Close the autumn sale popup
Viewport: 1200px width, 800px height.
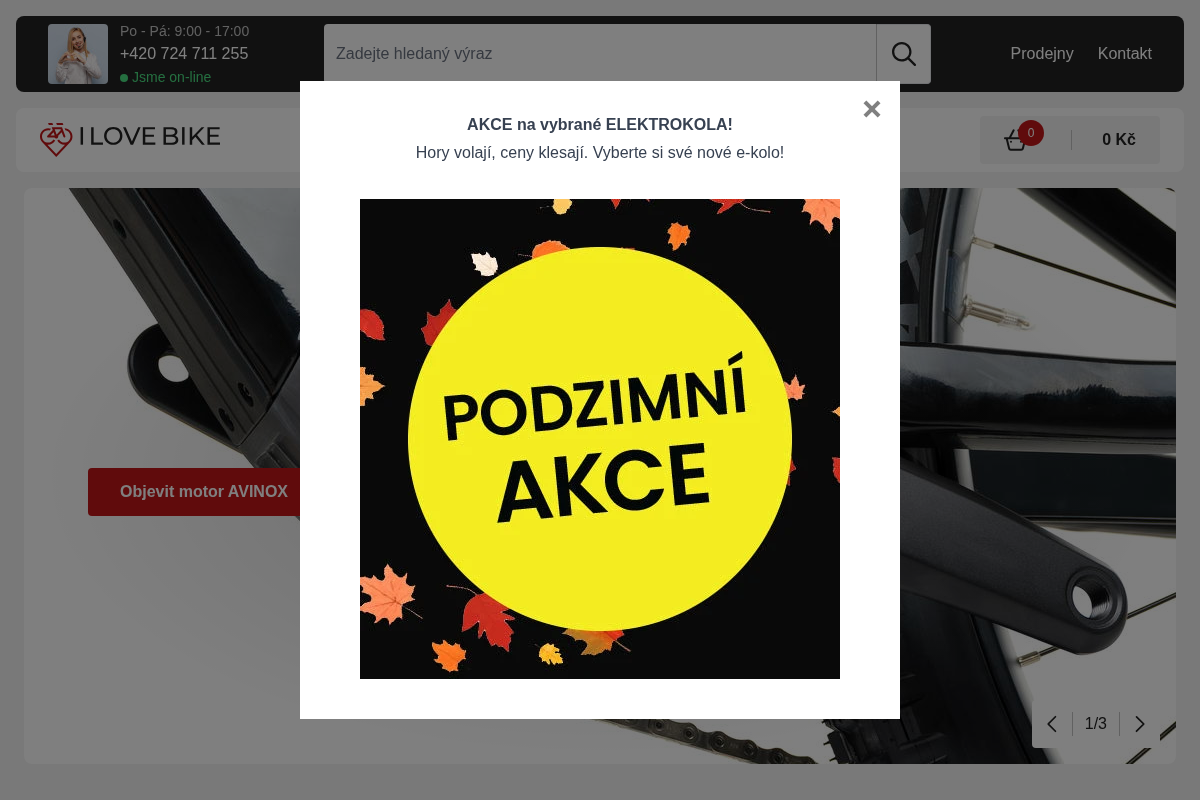point(871,109)
